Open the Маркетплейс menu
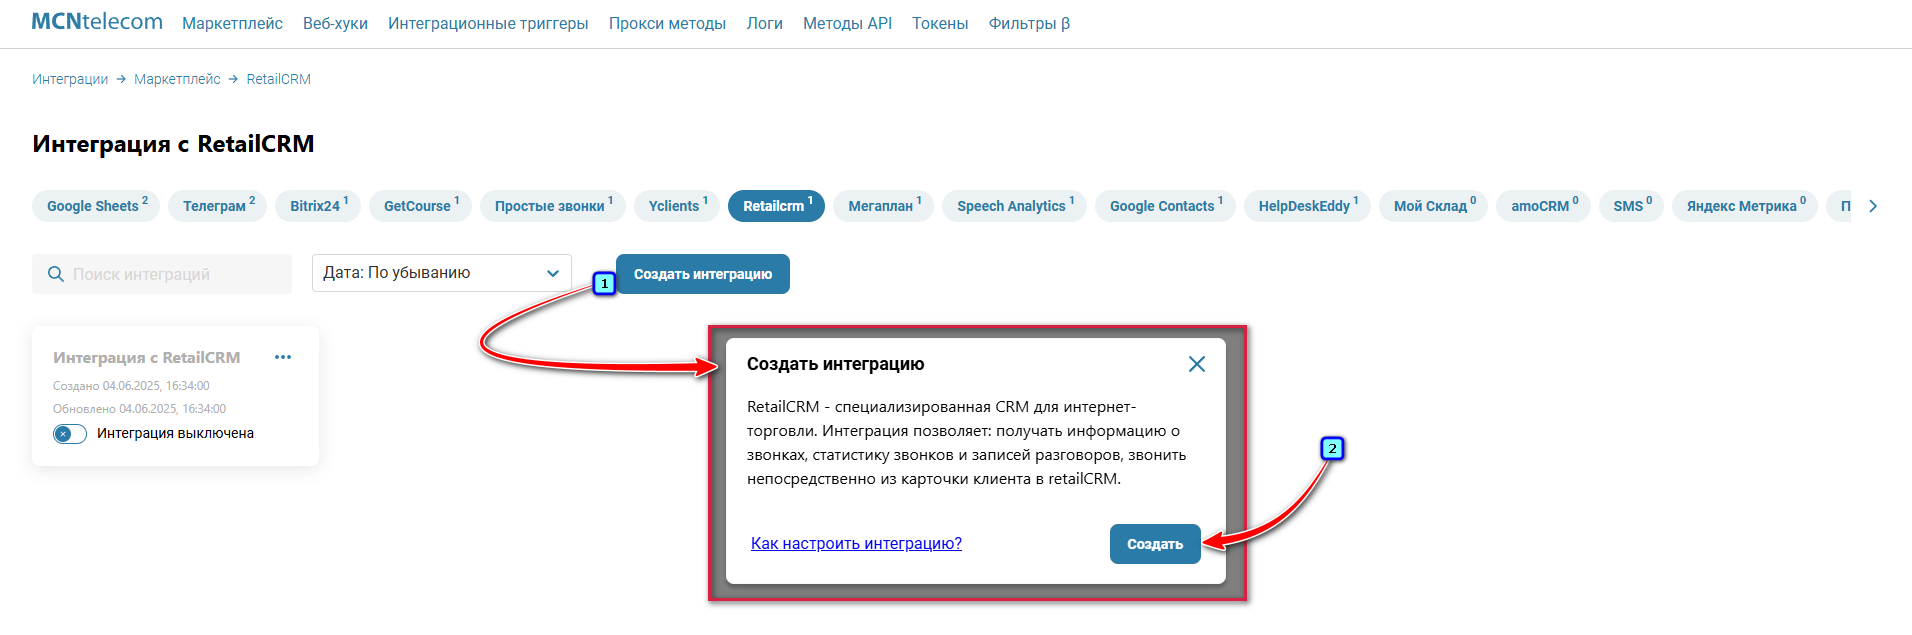 [232, 23]
